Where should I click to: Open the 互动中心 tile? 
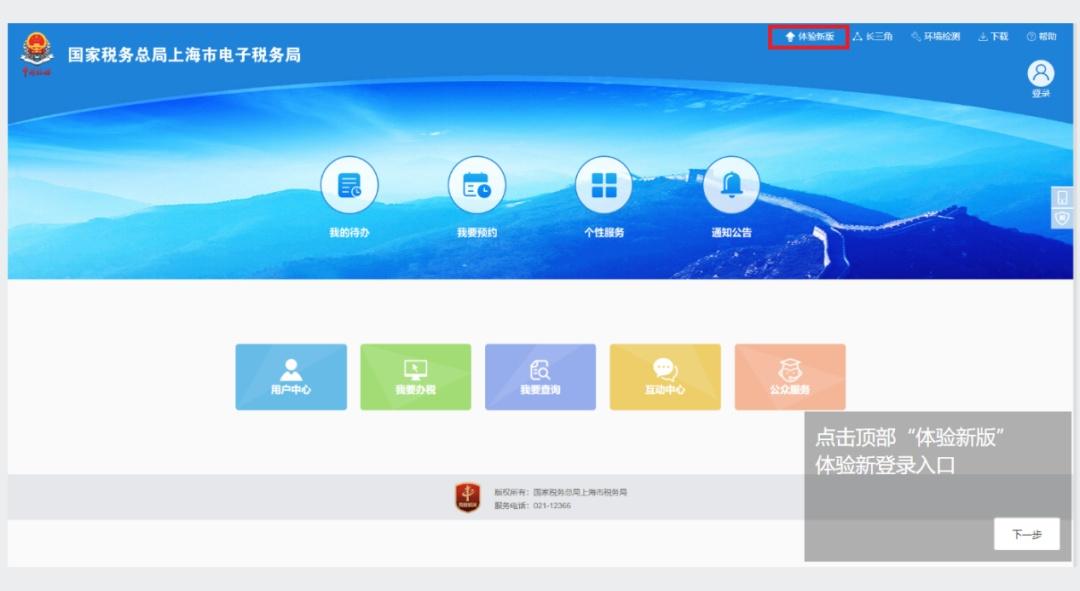click(665, 377)
